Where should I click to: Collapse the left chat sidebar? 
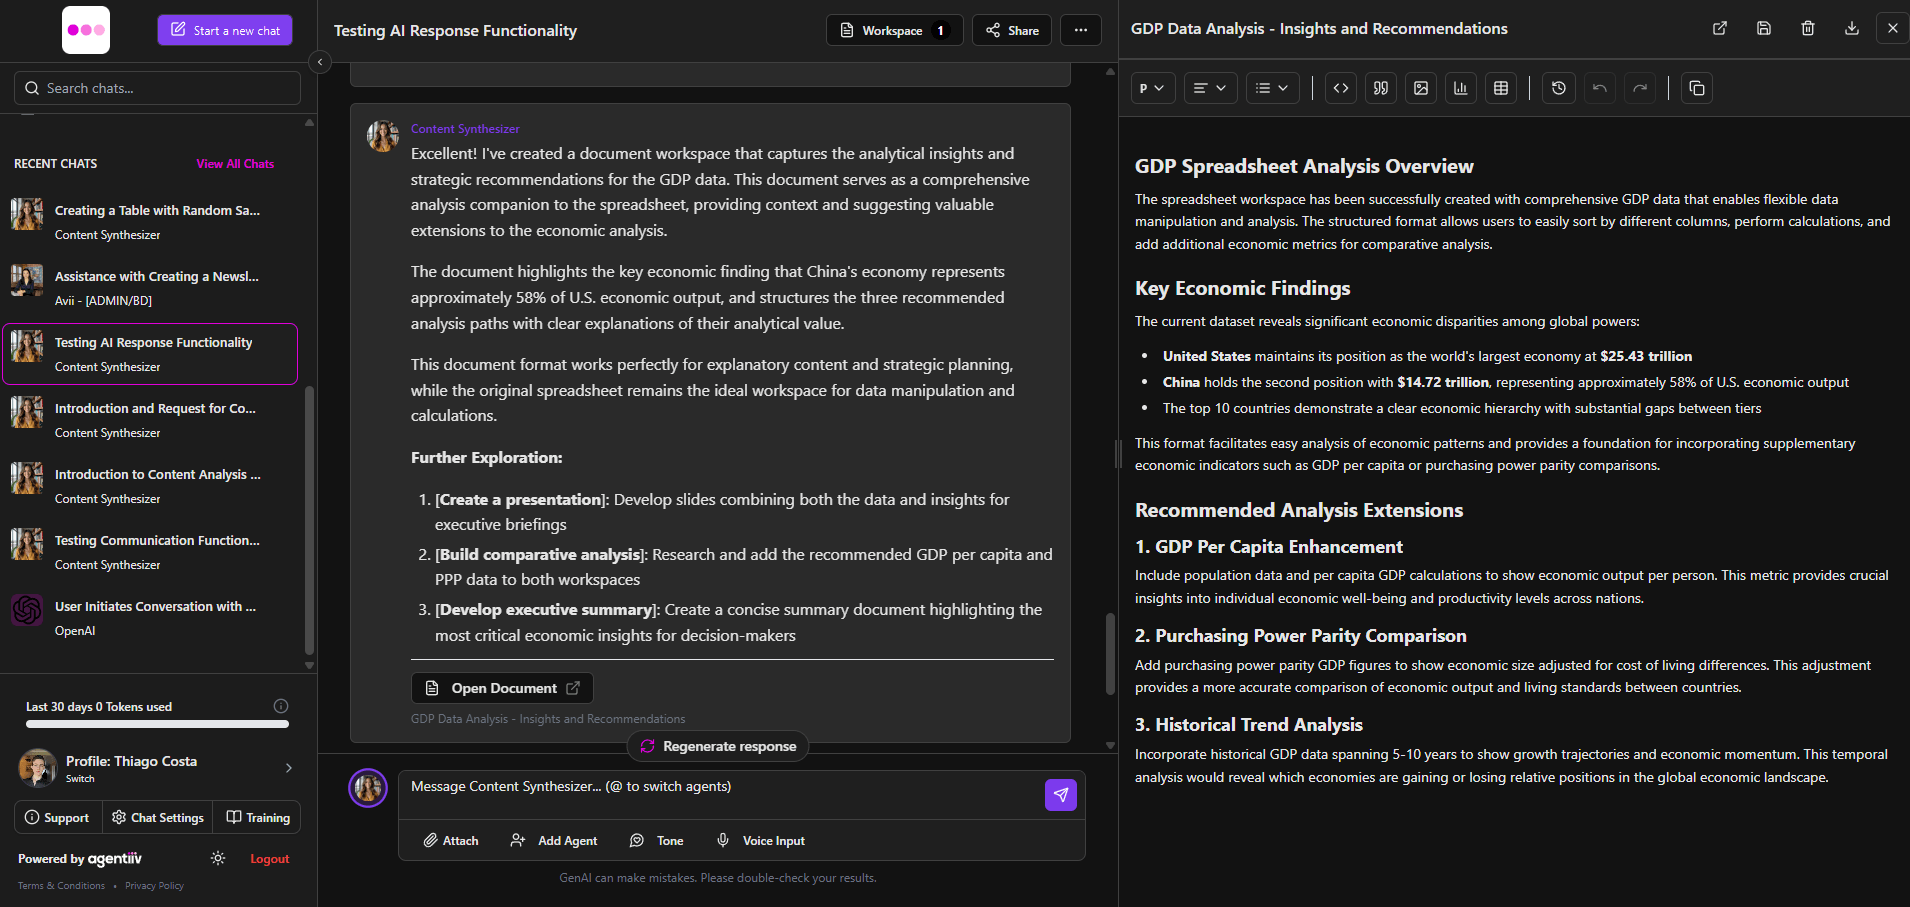(320, 62)
